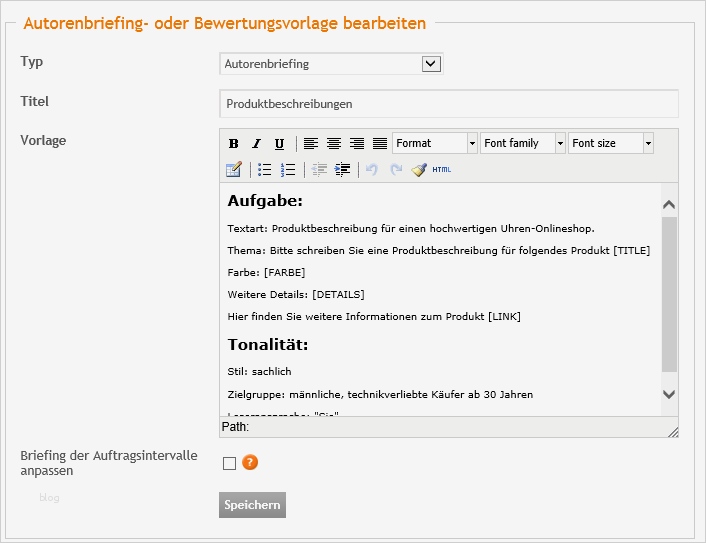The width and height of the screenshot is (706, 543).
Task: Click the Speichern button
Action: [x=252, y=505]
